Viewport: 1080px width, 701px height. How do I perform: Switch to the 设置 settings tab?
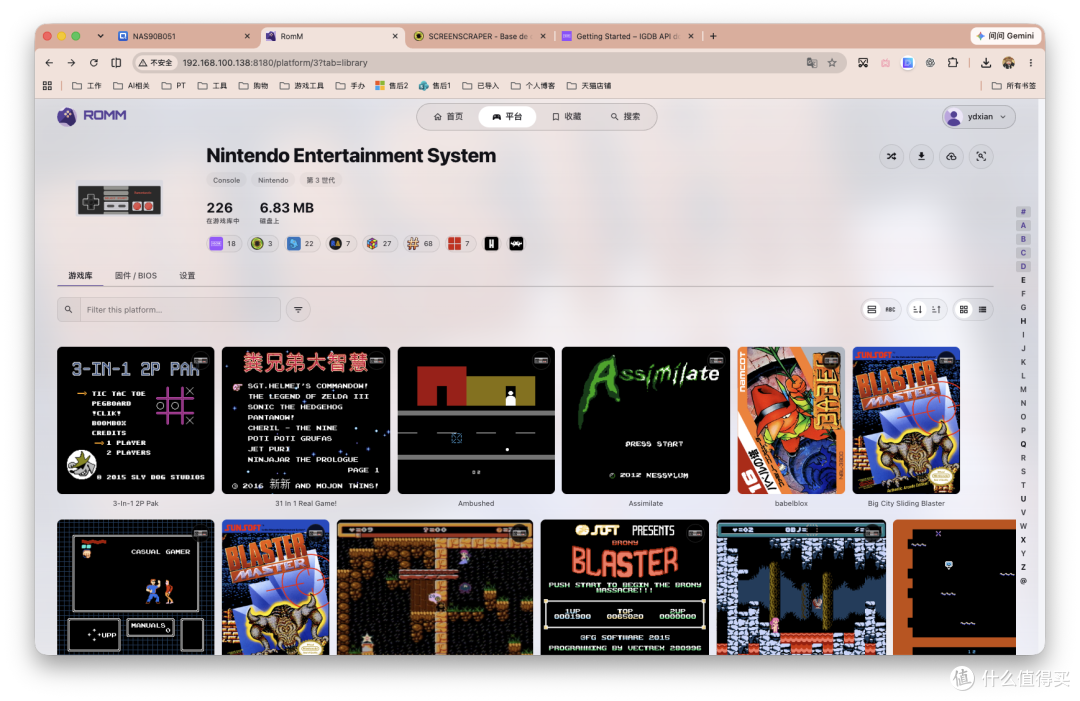click(187, 275)
